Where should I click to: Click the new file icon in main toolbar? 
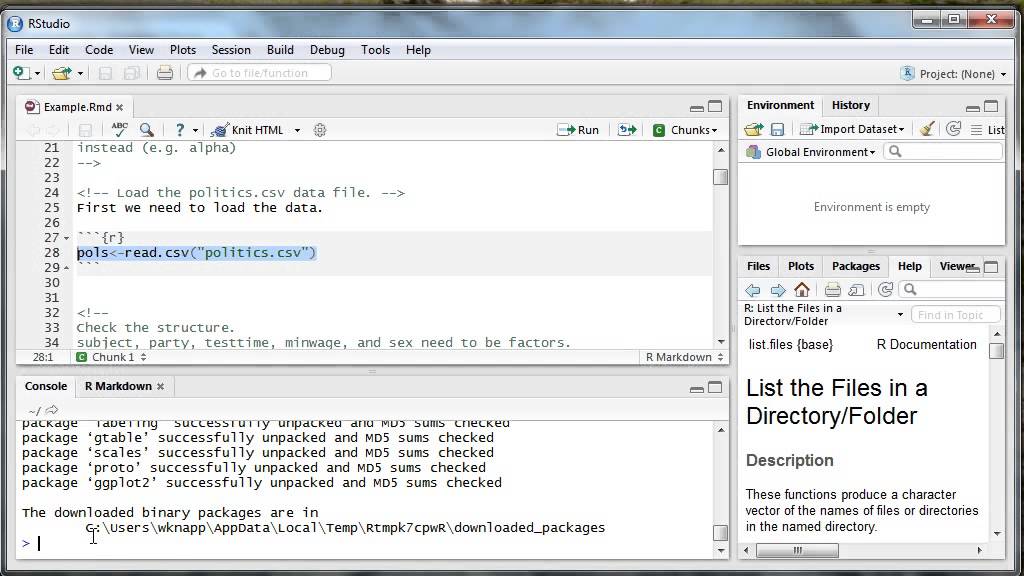click(x=22, y=73)
